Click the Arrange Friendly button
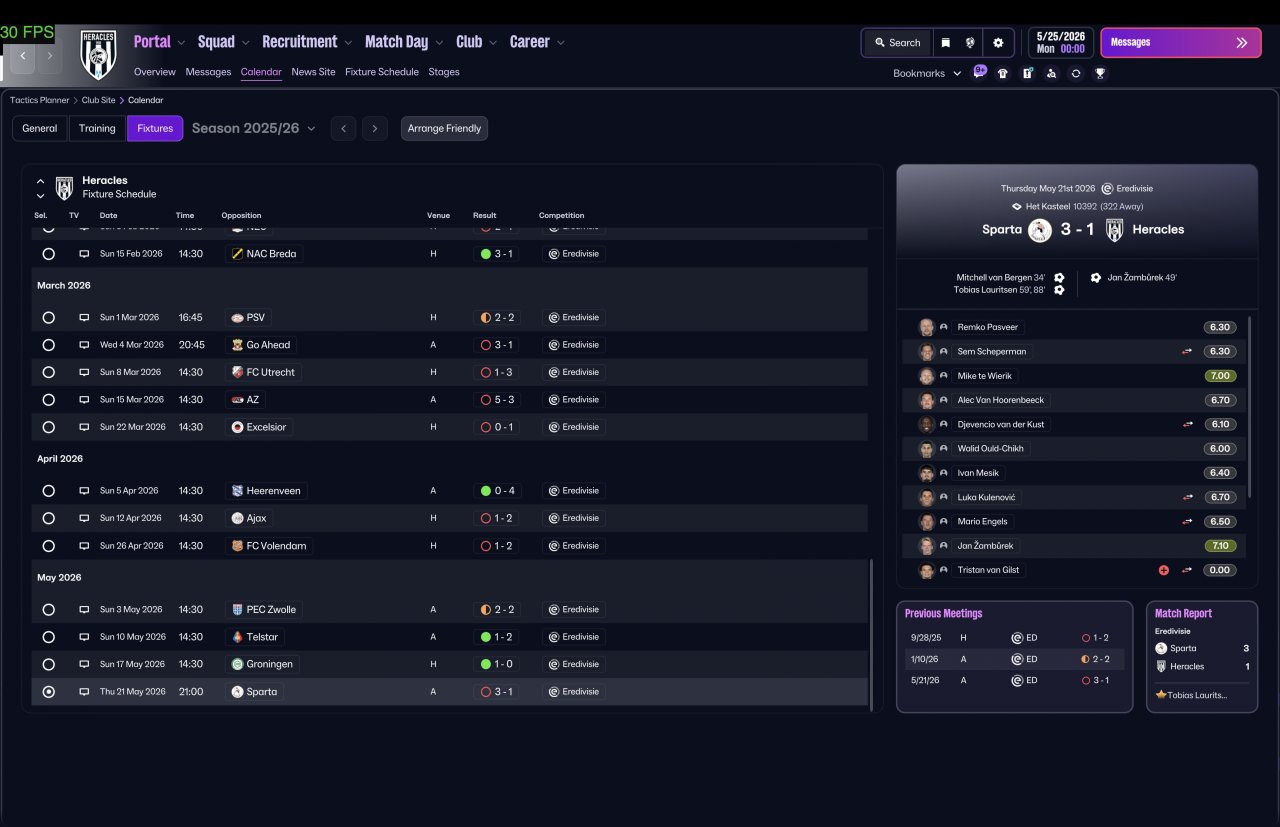1280x827 pixels. click(x=444, y=128)
